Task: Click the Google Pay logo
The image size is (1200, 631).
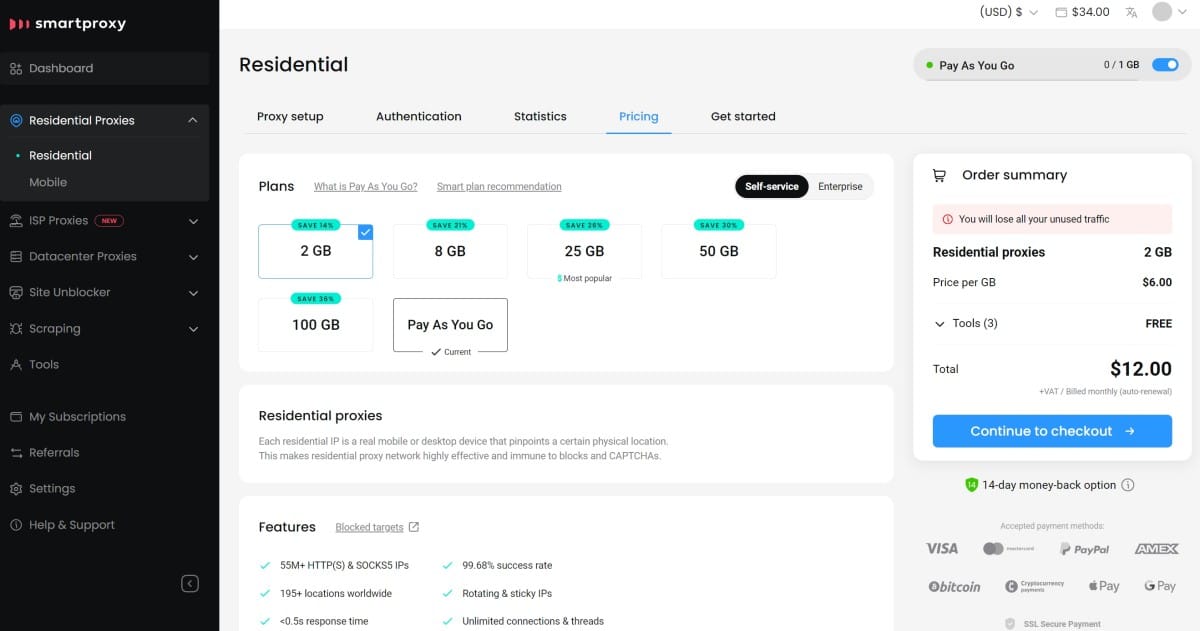Action: (1160, 586)
